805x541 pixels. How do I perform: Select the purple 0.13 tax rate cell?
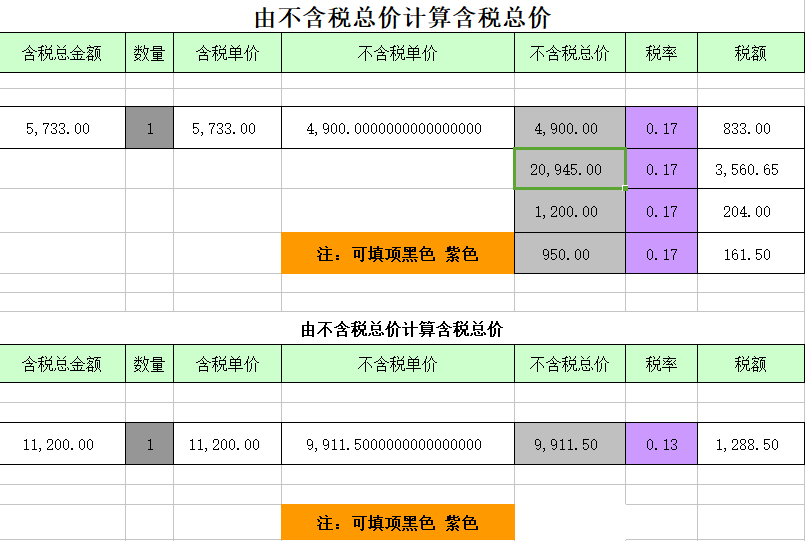point(661,444)
